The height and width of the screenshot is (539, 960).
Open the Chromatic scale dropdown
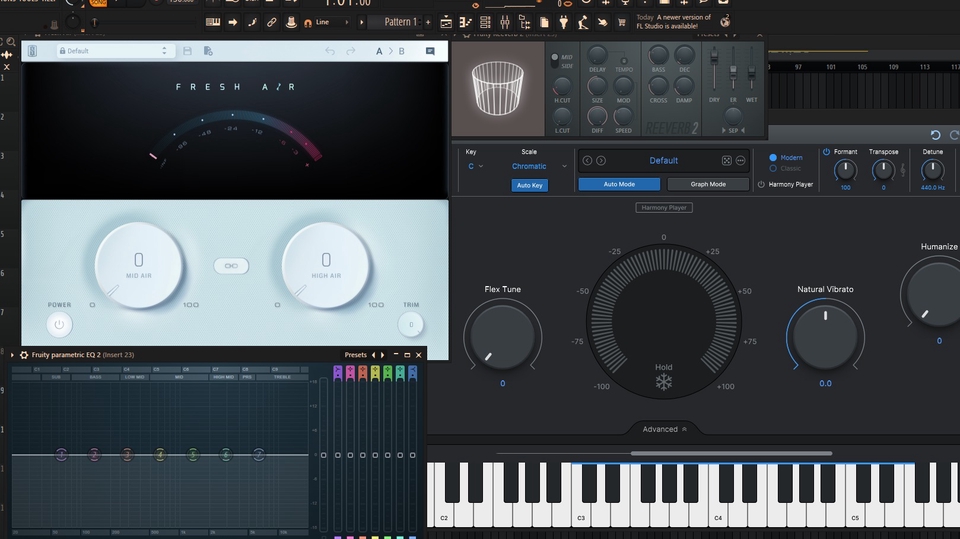click(539, 166)
